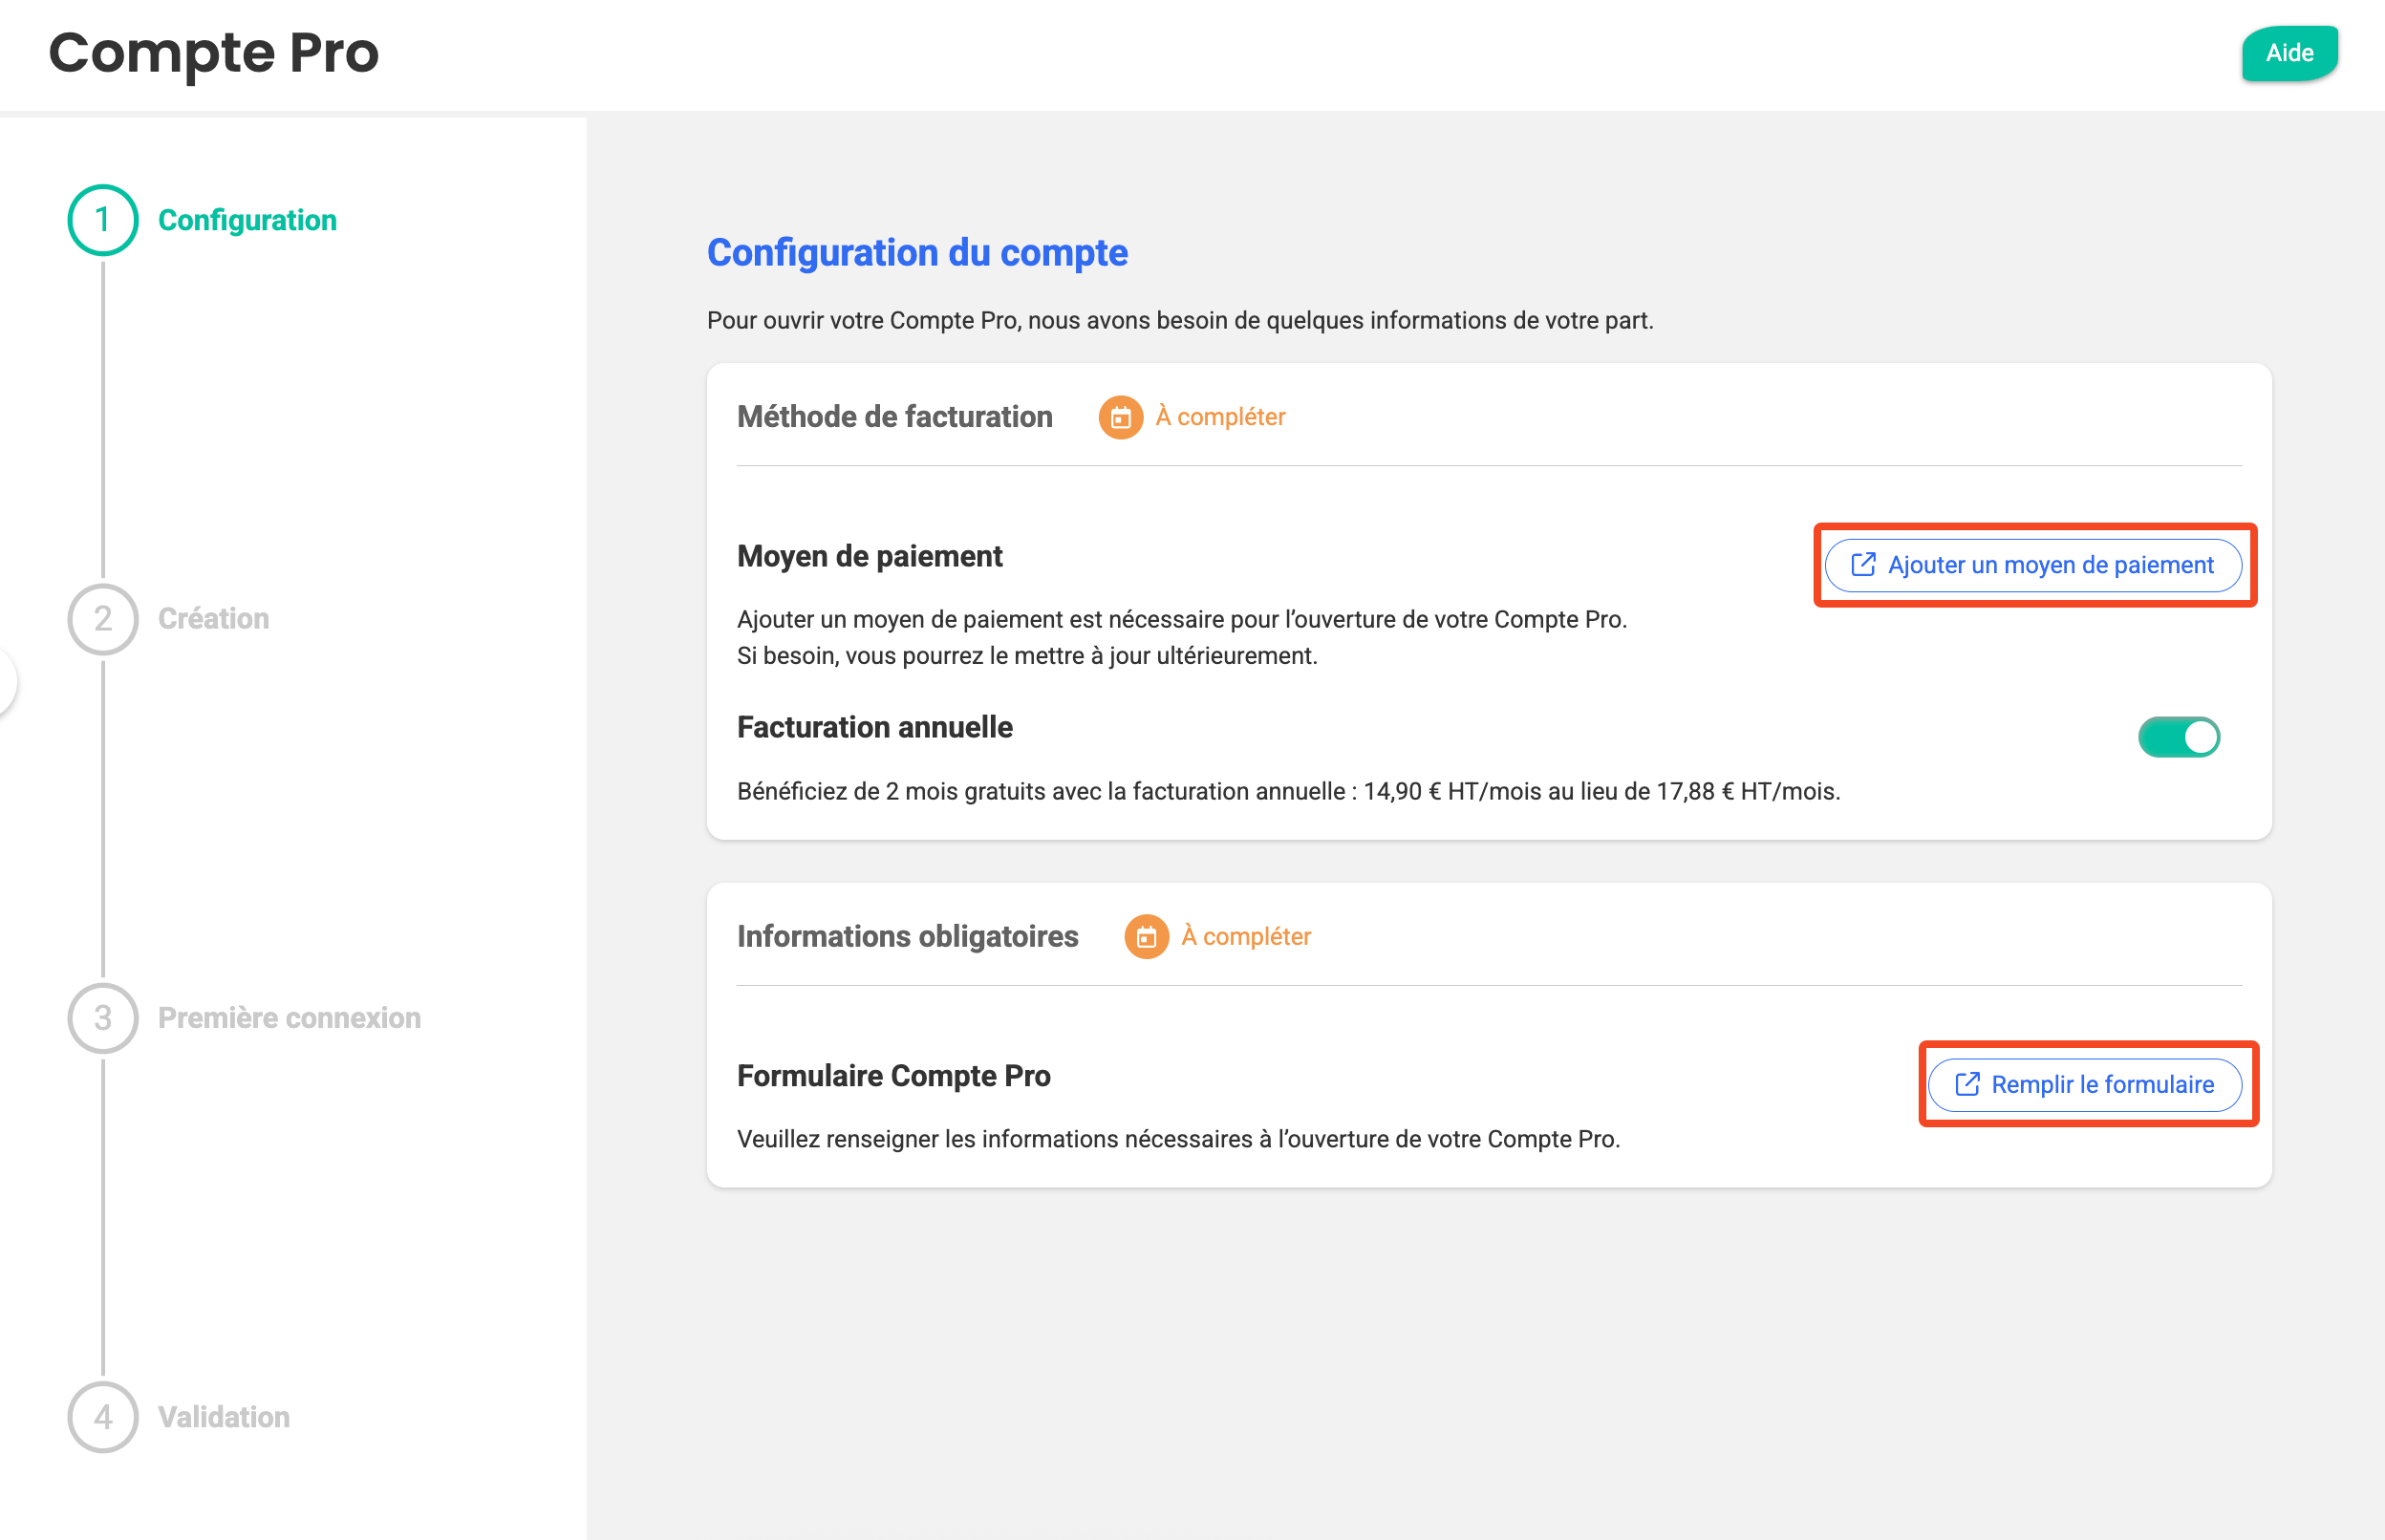
Task: Select step 2 circle for Création
Action: 103,619
